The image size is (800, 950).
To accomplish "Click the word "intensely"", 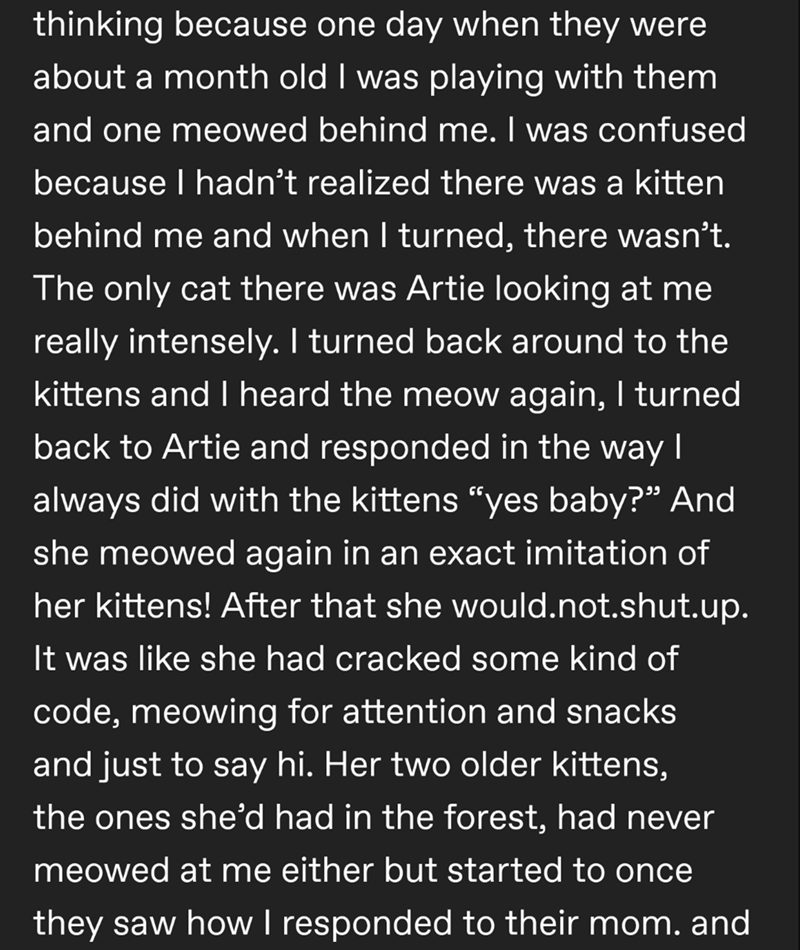I will (202, 342).
